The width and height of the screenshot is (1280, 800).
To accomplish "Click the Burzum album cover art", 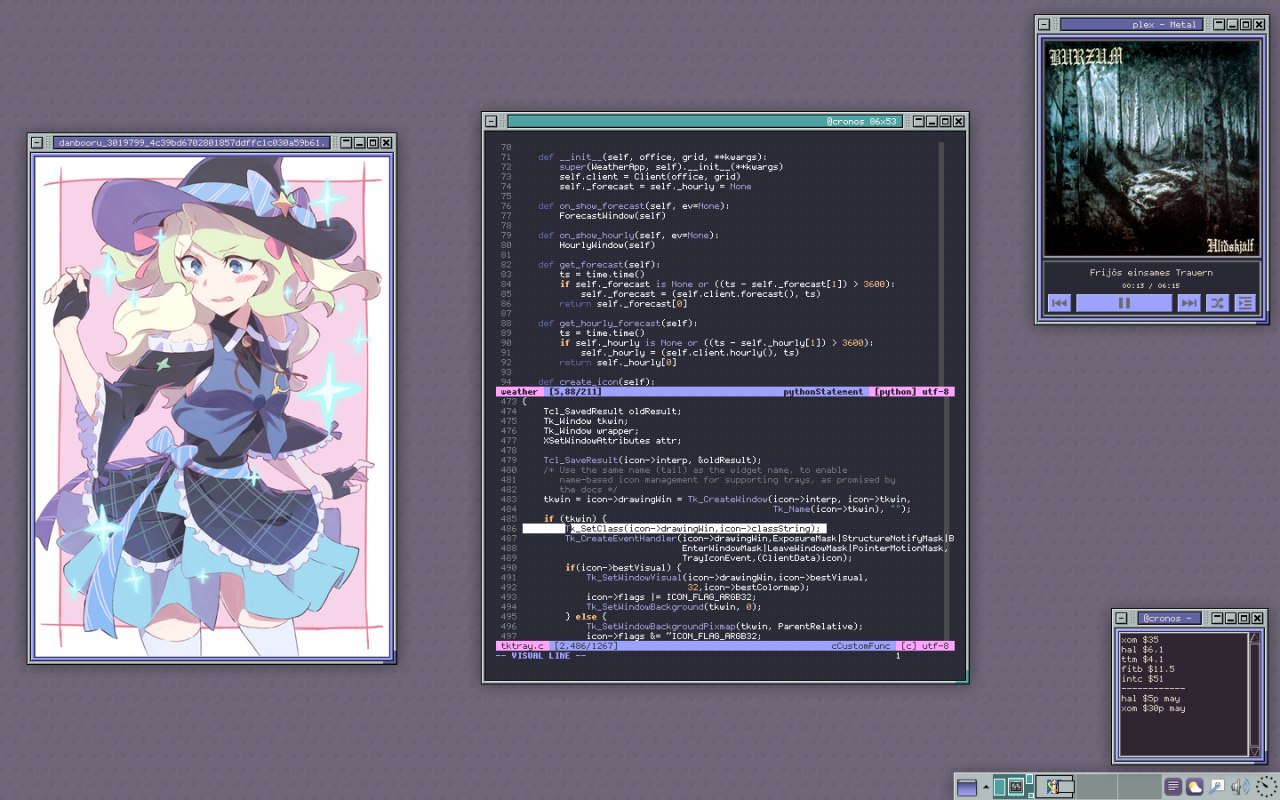I will coord(1152,148).
